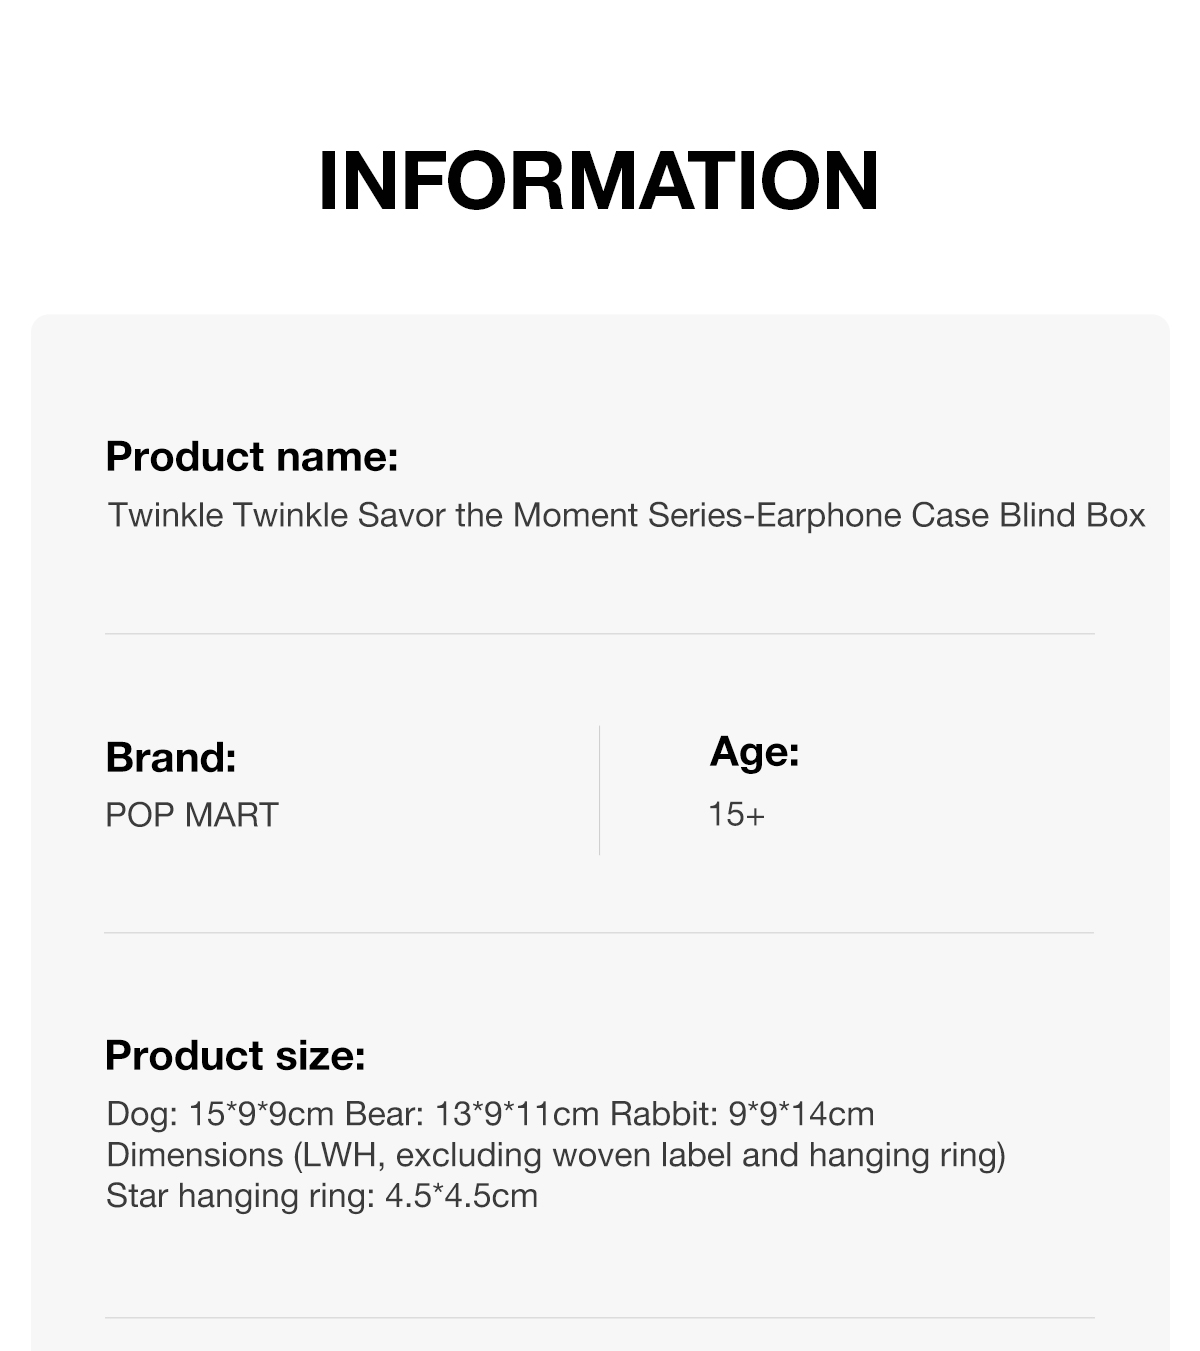Click vertical divider between Brand and Age
The image size is (1200, 1351).
[599, 790]
